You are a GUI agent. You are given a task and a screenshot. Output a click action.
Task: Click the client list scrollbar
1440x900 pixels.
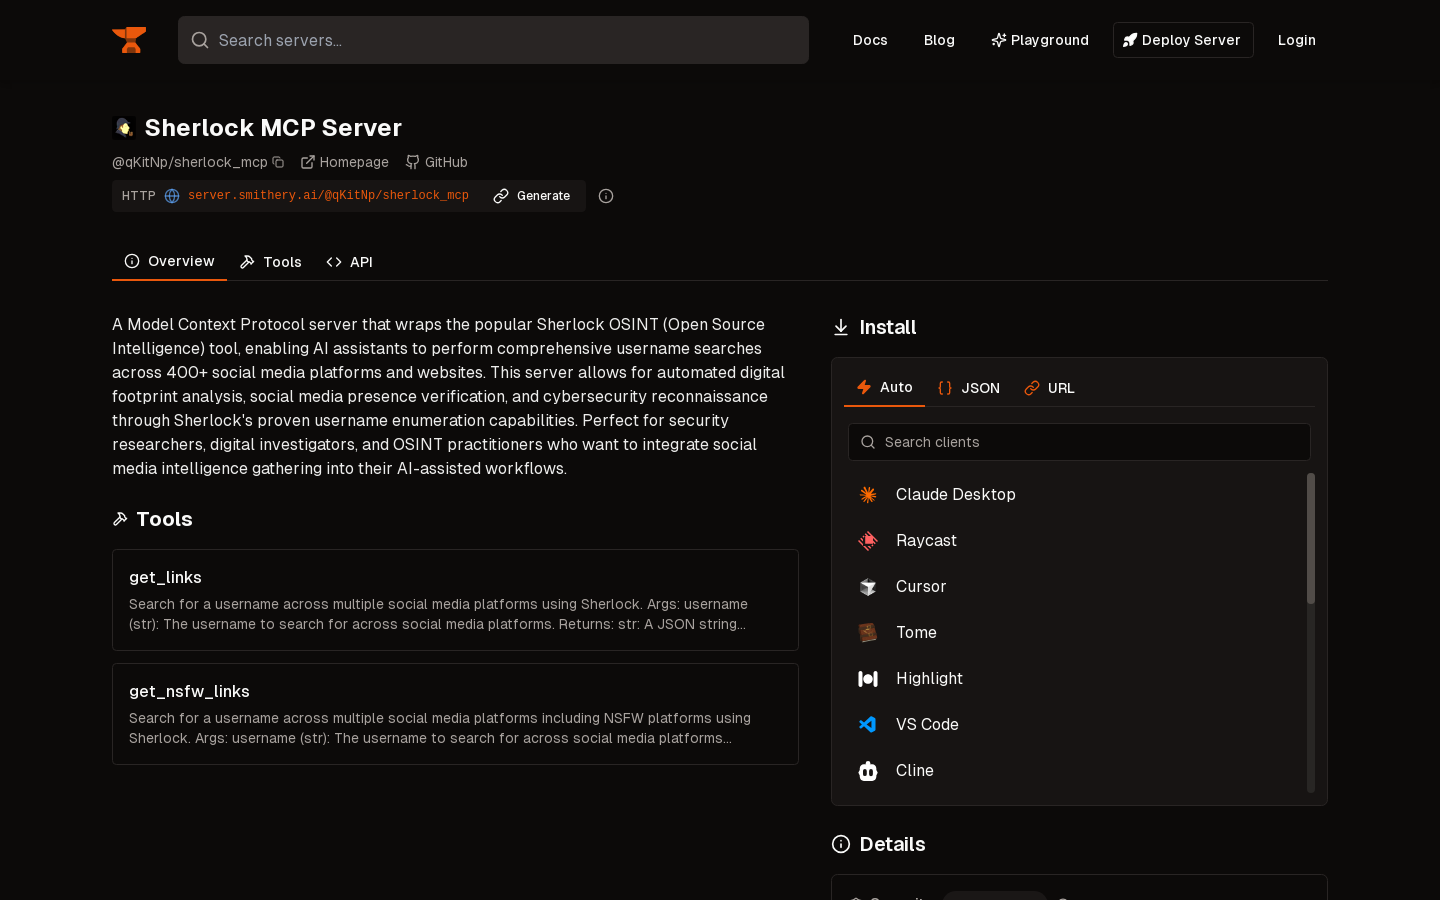[1311, 538]
